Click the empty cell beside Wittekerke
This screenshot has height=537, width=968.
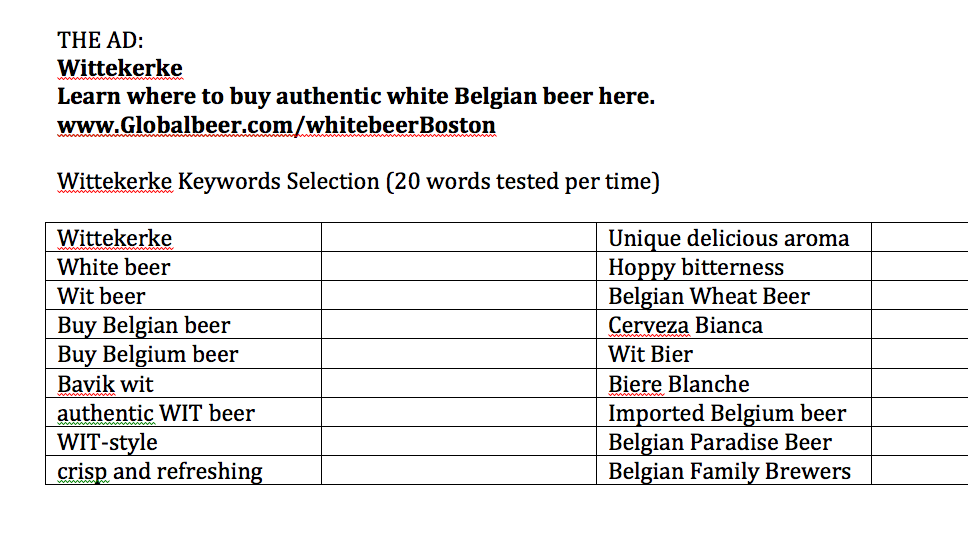coord(459,238)
